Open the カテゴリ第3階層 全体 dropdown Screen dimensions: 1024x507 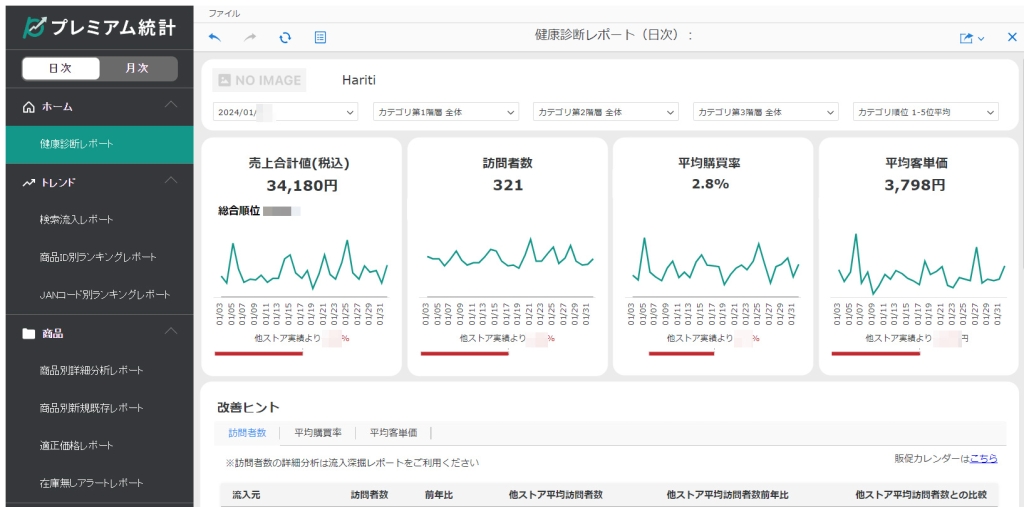pyautogui.click(x=765, y=112)
